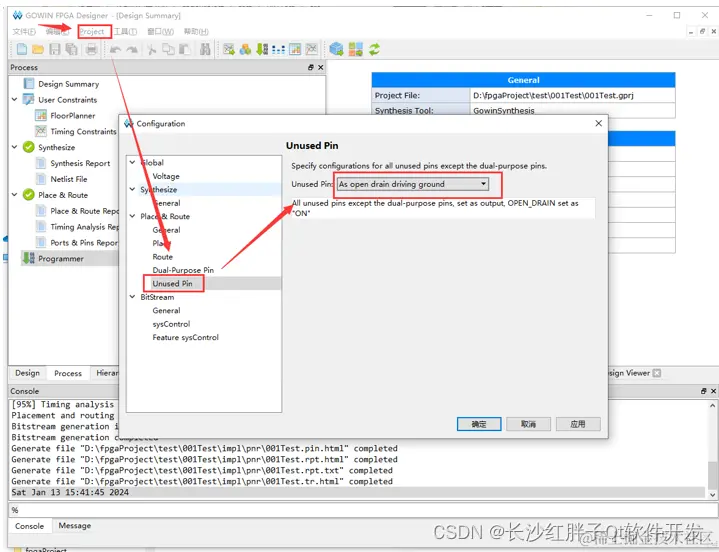Click the 应用 apply button
The image size is (719, 552).
pos(578,424)
